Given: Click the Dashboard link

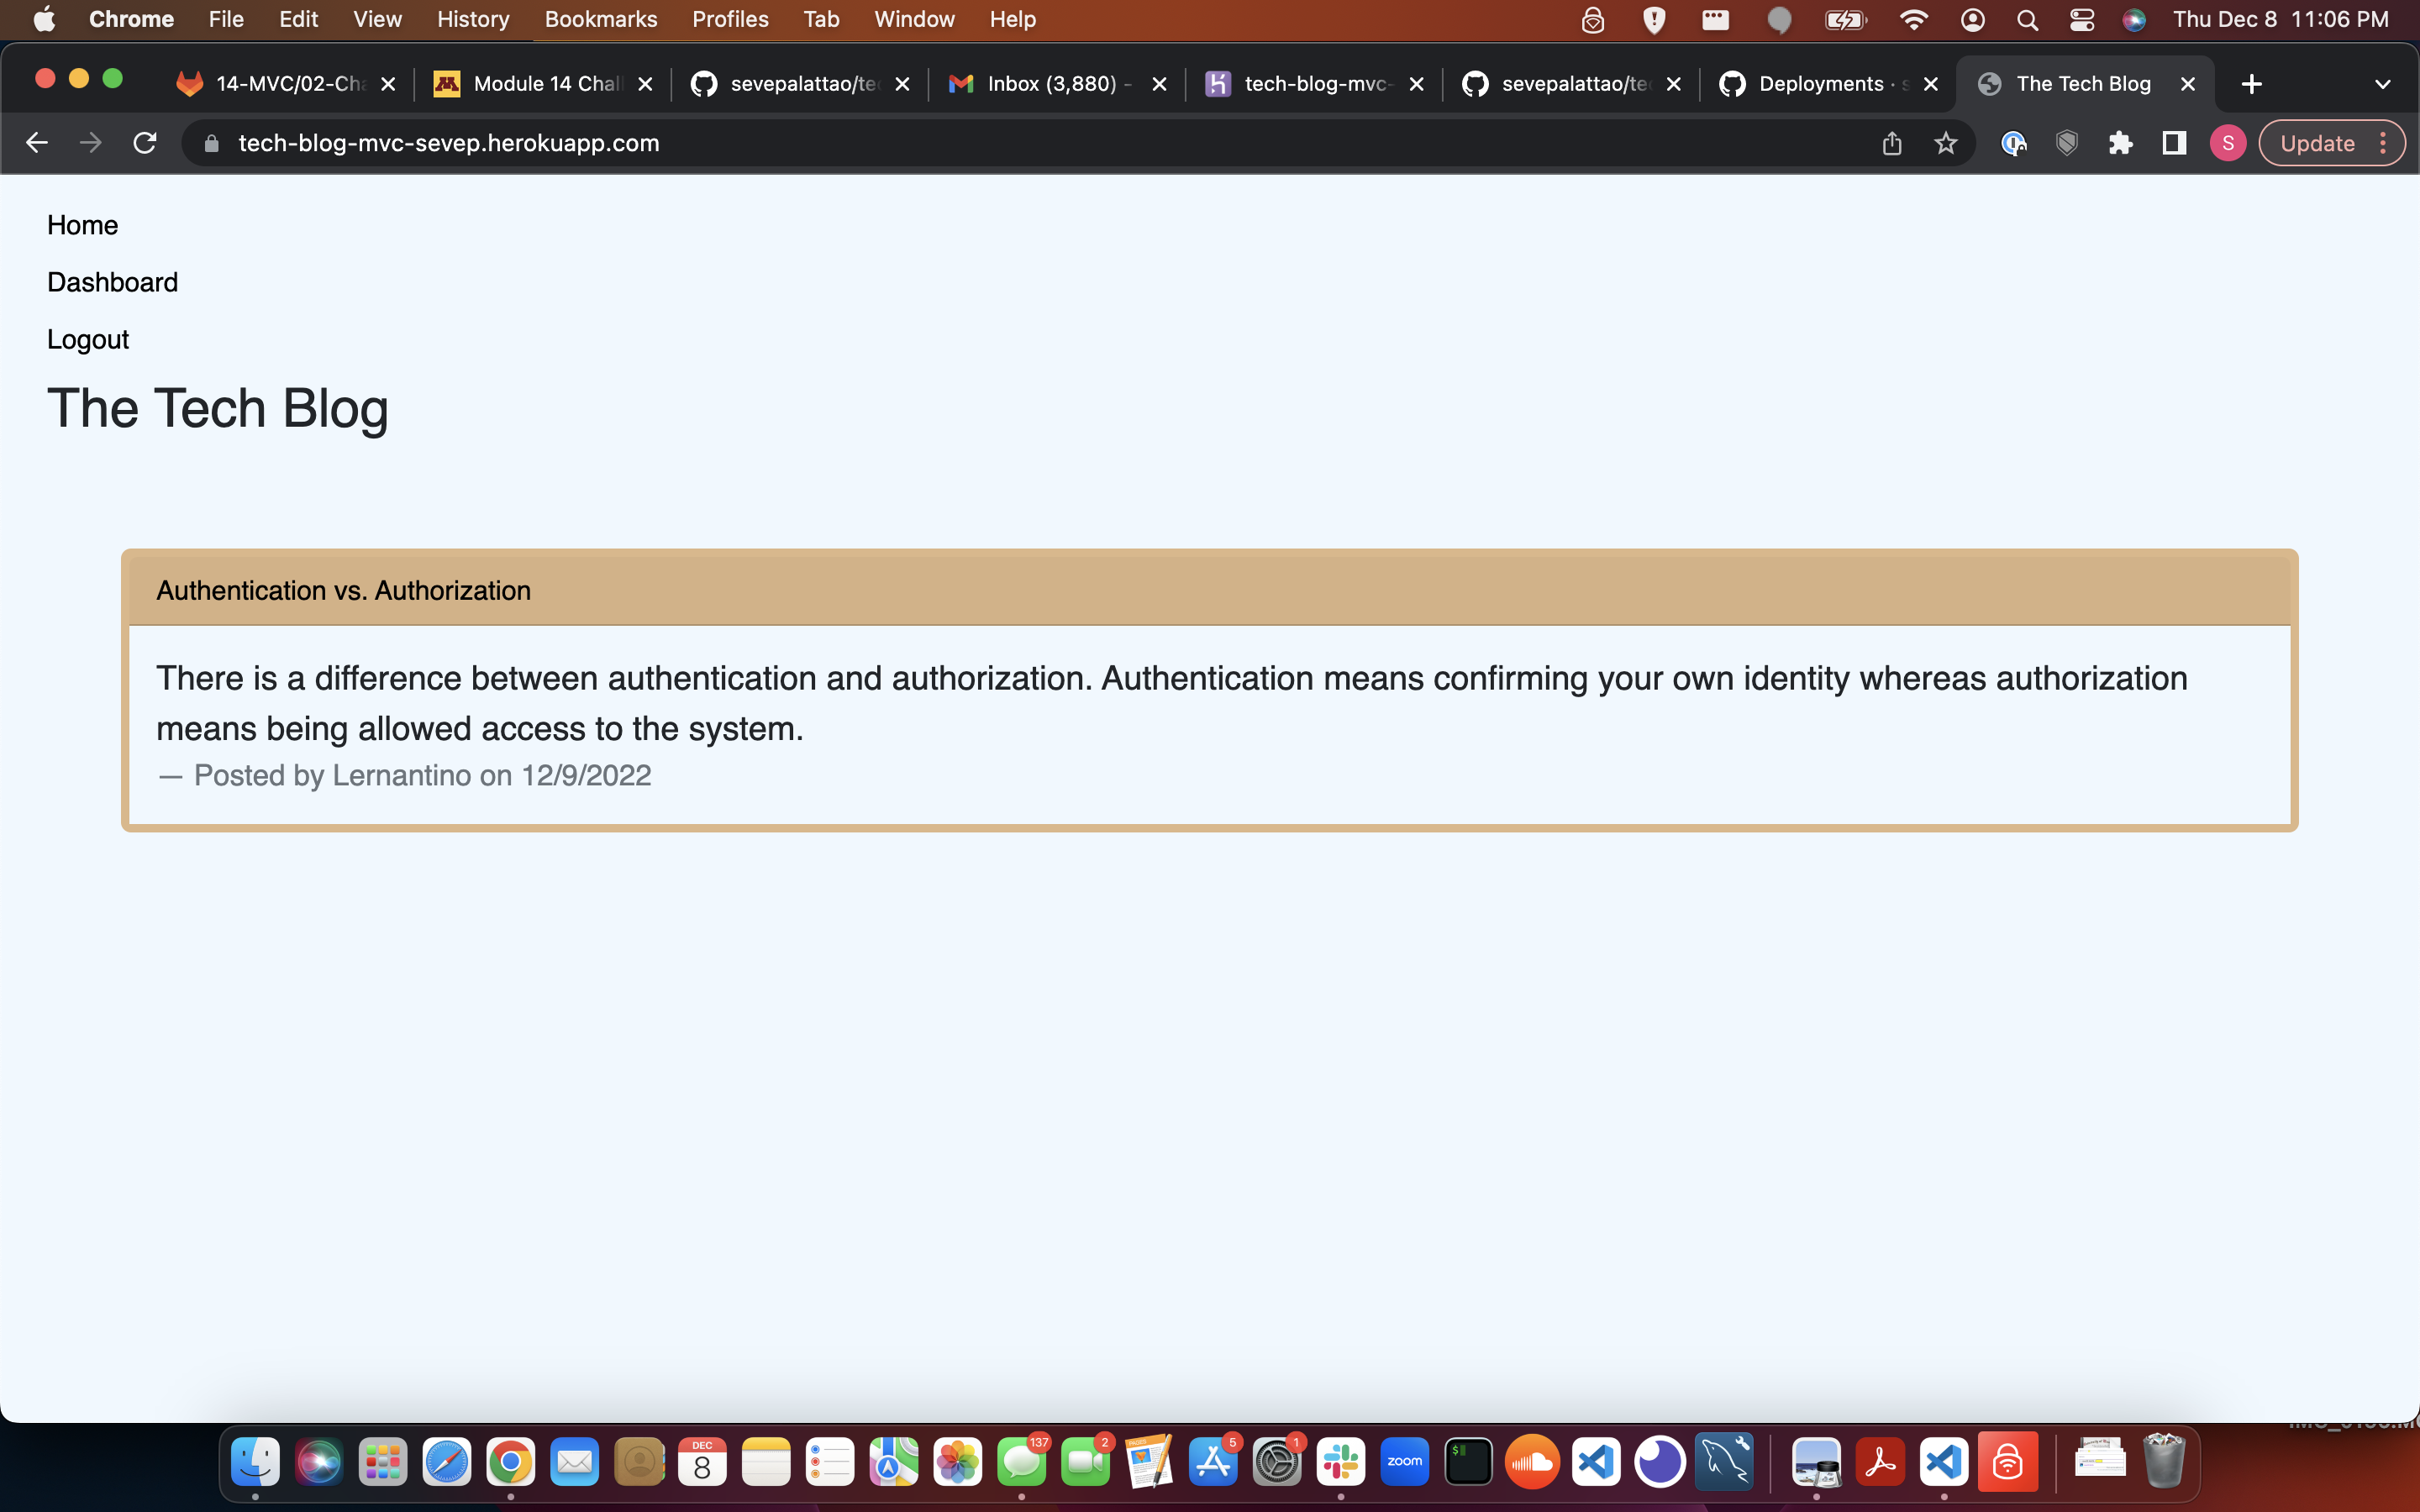Looking at the screenshot, I should [112, 282].
